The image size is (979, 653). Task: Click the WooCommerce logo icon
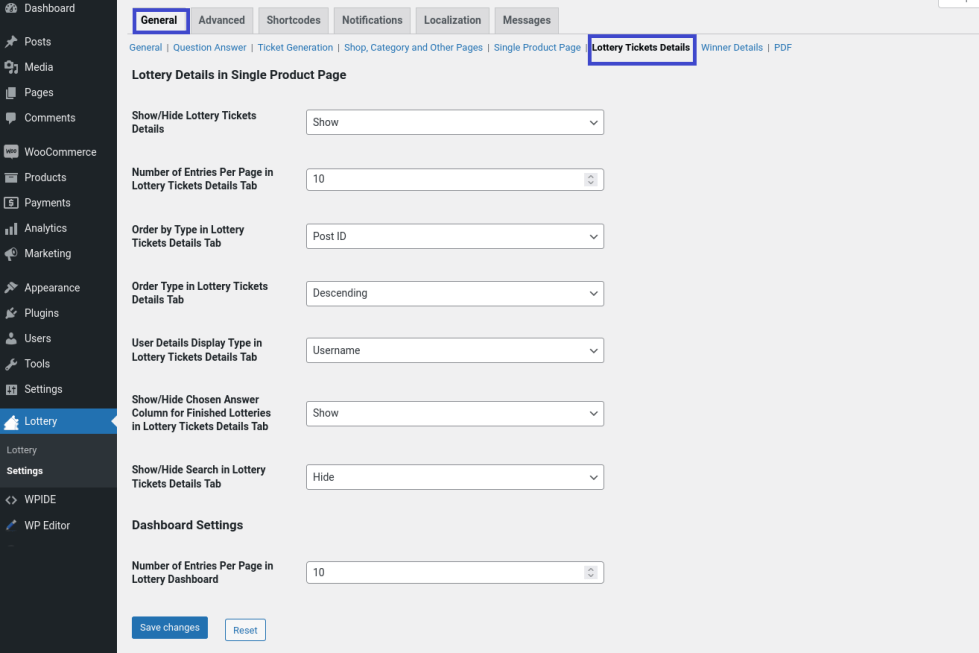coord(11,152)
